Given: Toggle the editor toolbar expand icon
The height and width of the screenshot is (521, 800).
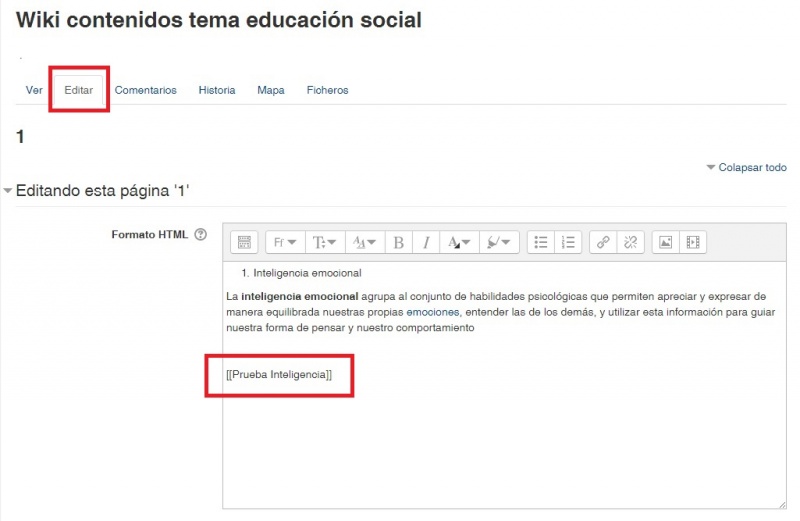Looking at the screenshot, I should 244,242.
